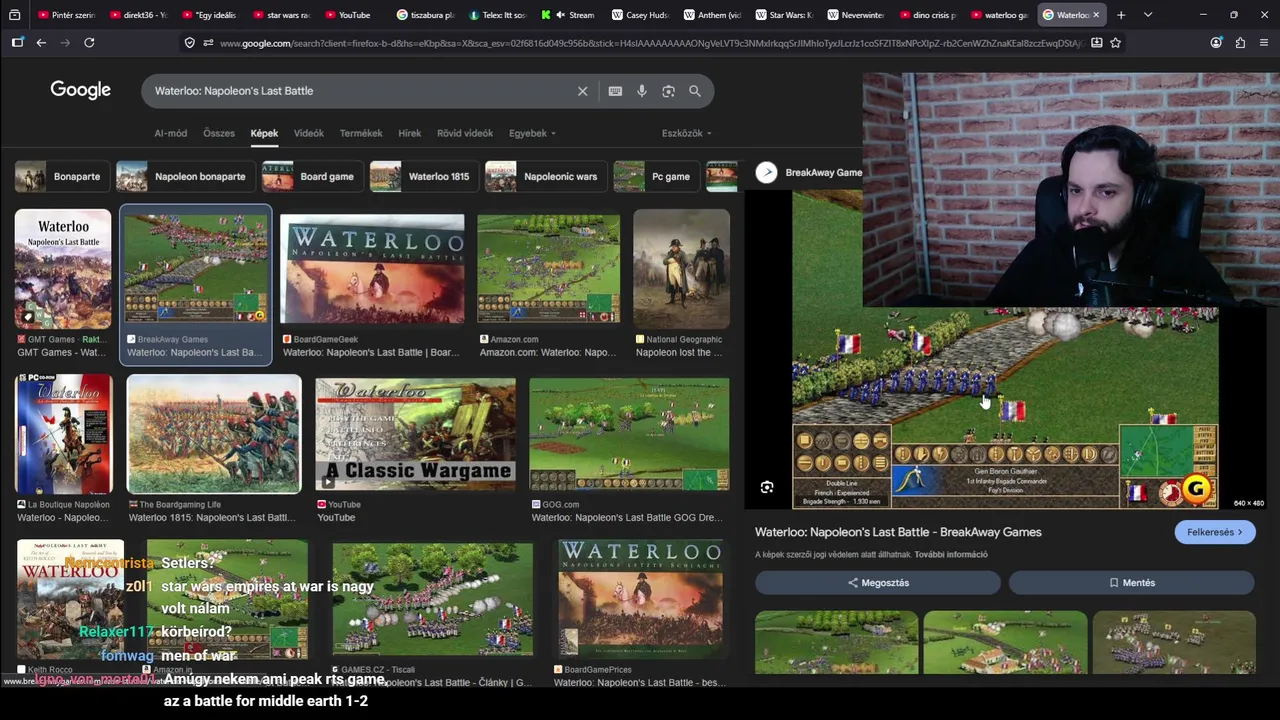This screenshot has width=1280, height=720.
Task: Open GMT Games Waterloo box cover thumbnail
Action: point(63,268)
